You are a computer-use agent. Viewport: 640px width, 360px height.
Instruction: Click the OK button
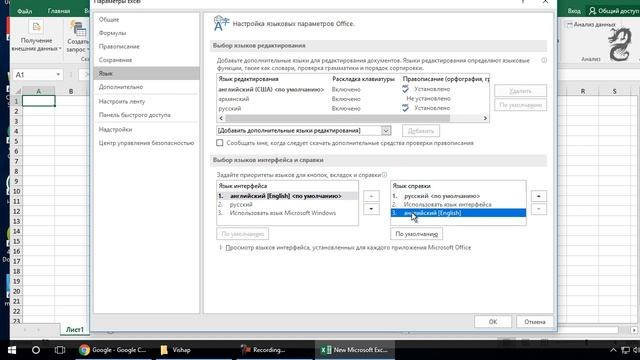tap(493, 322)
